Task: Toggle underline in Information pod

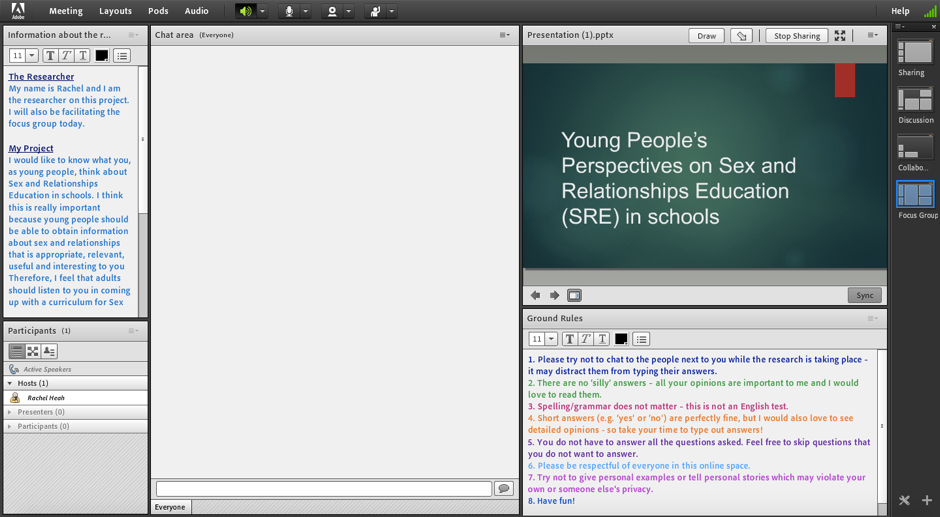Action: point(83,56)
